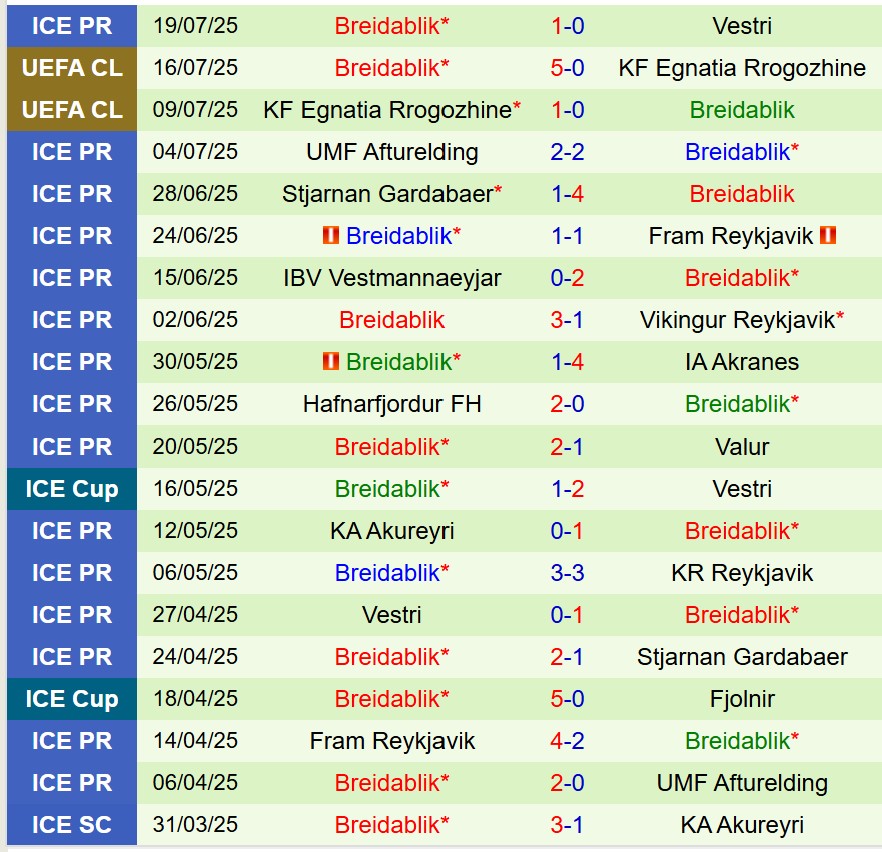Viewport: 882px width, 852px height.
Task: Click the ICE SC competition label
Action: pos(72,825)
